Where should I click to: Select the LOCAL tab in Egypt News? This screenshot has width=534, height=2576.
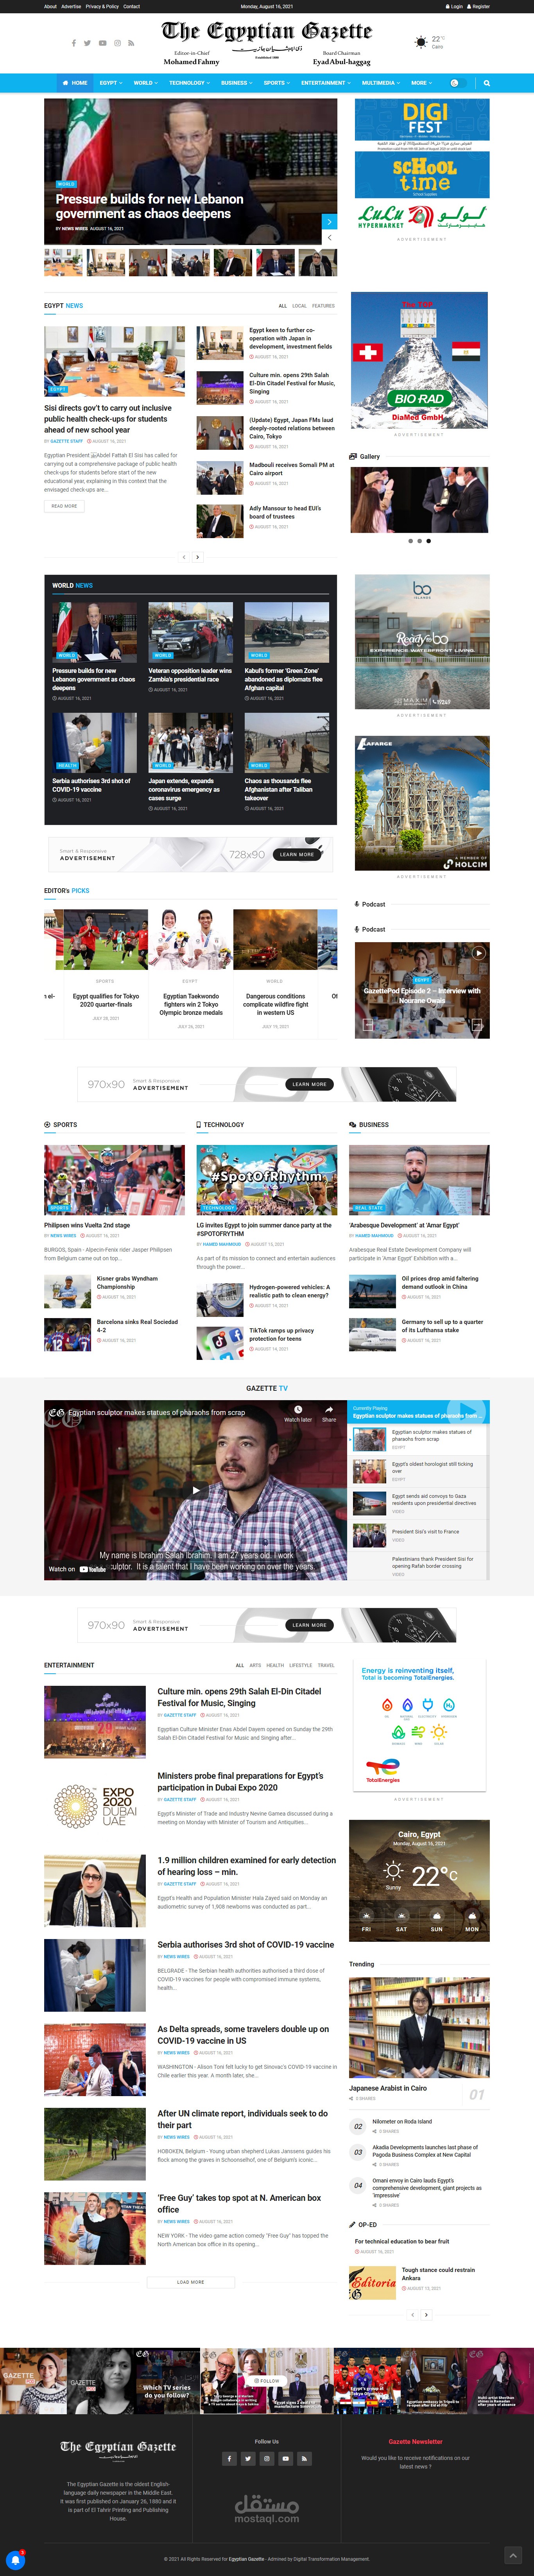pos(299,306)
